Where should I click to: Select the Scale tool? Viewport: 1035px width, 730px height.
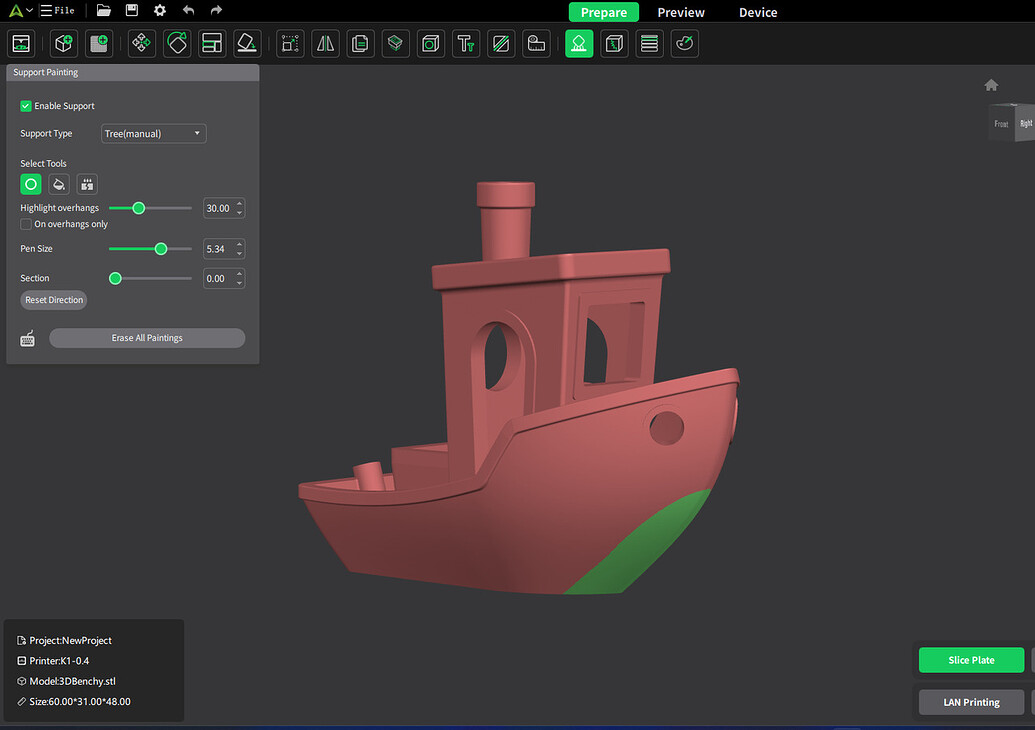click(x=211, y=43)
